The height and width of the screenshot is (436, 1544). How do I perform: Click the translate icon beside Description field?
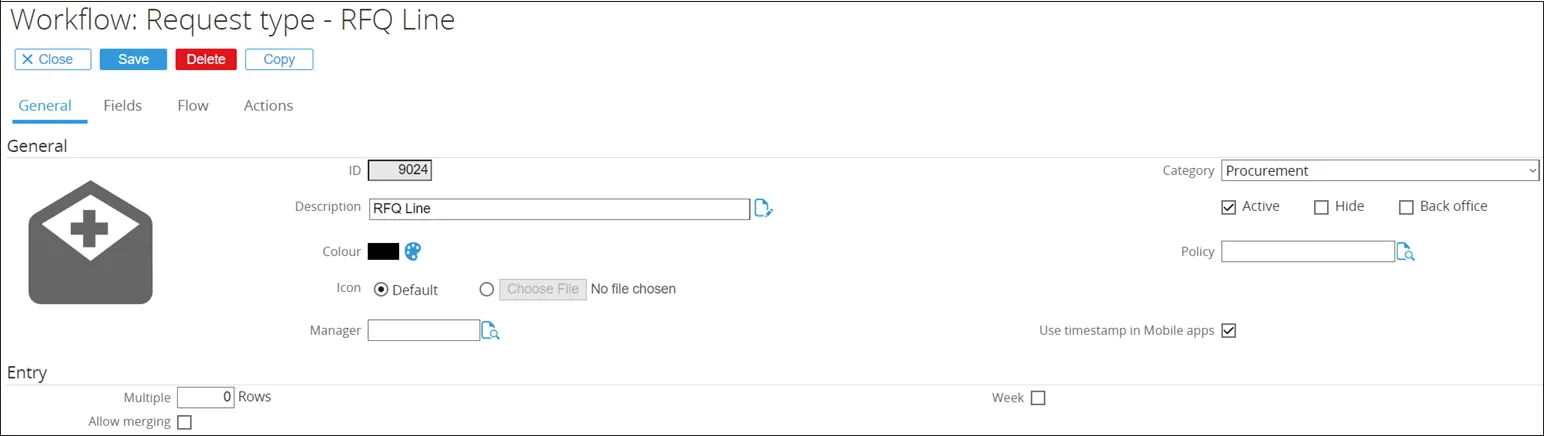coord(764,209)
